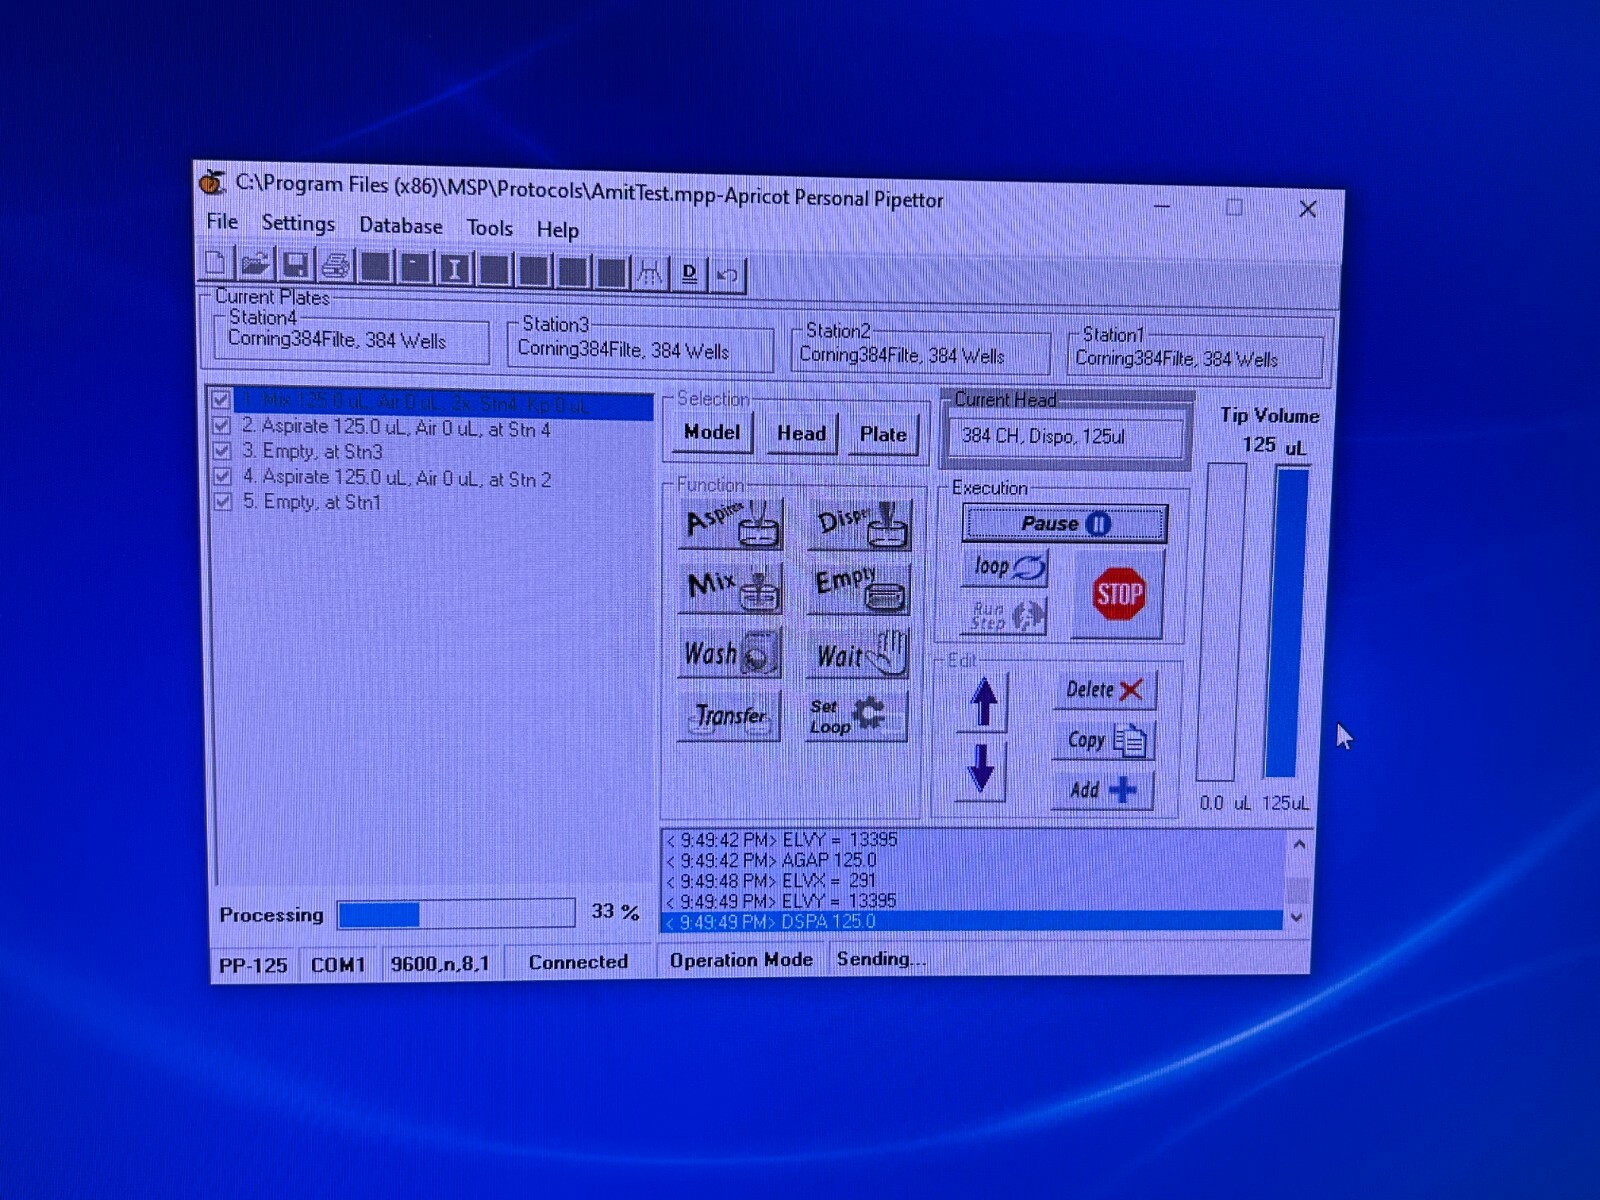Open a protocol file via the folder icon
Screen dimensions: 1600x1200
point(255,264)
